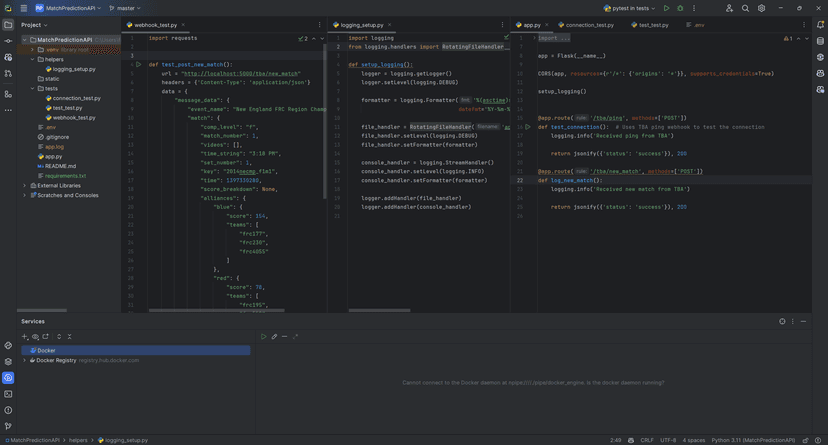Open the pytest in tests run configuration dropdown
This screenshot has height=445, width=828.
[x=630, y=8]
